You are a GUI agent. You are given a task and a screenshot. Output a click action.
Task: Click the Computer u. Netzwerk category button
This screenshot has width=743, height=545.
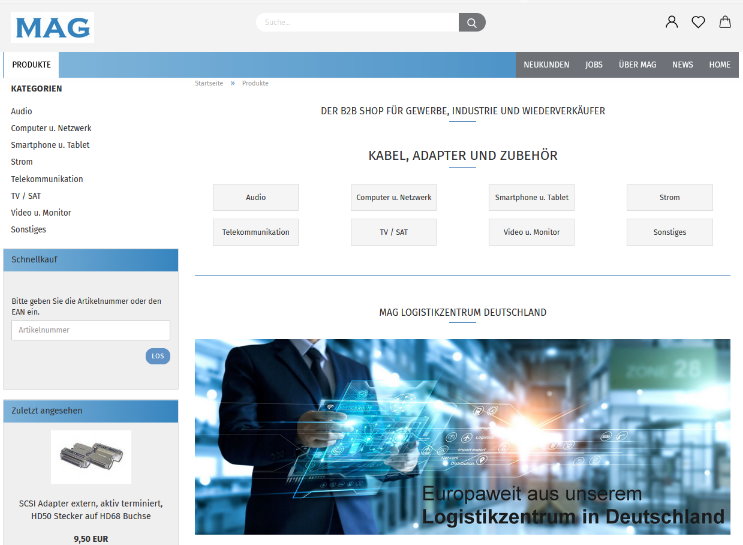click(x=394, y=197)
